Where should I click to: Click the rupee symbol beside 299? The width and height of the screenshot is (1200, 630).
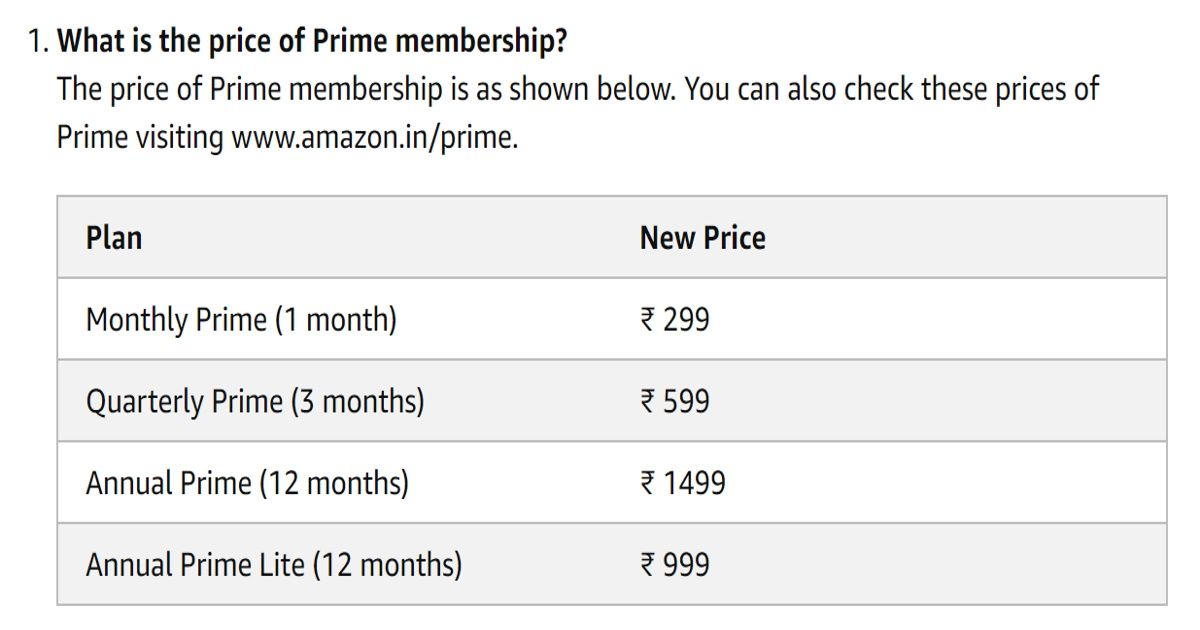[648, 320]
